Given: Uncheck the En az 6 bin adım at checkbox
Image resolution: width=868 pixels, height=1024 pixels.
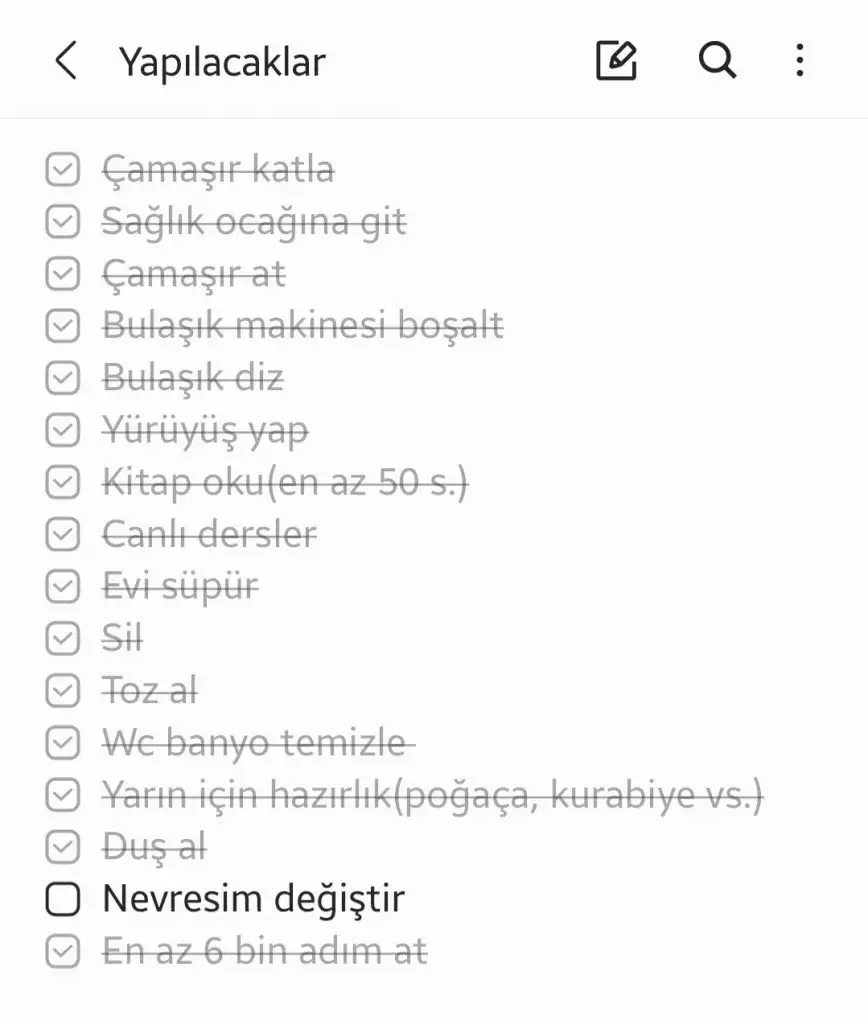Looking at the screenshot, I should point(63,952).
